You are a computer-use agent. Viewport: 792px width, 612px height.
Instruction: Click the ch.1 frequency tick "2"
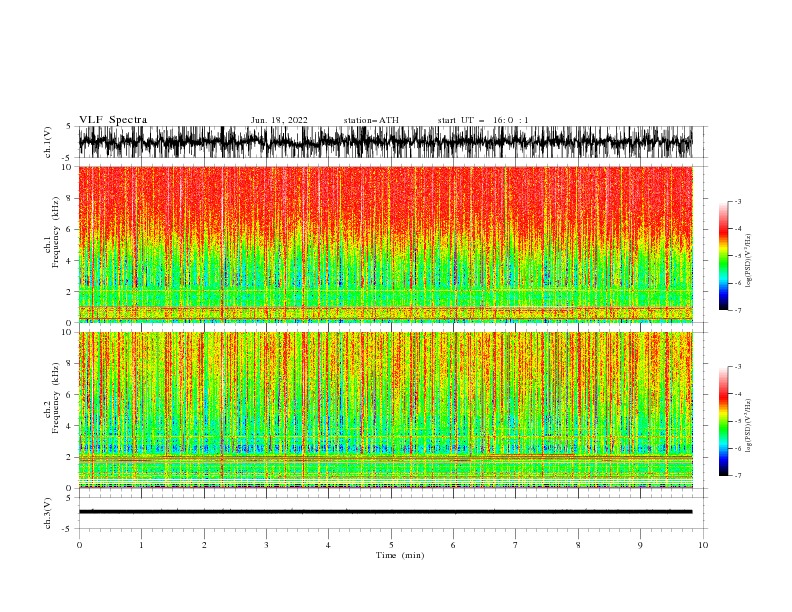[70, 292]
